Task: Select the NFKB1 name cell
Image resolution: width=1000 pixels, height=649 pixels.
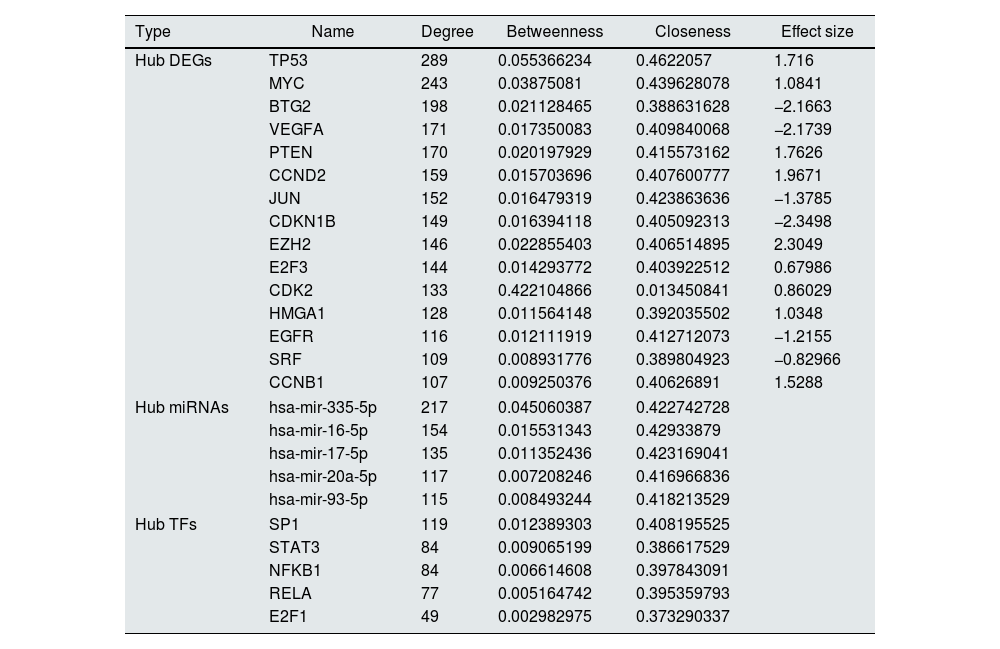Action: click(x=295, y=570)
